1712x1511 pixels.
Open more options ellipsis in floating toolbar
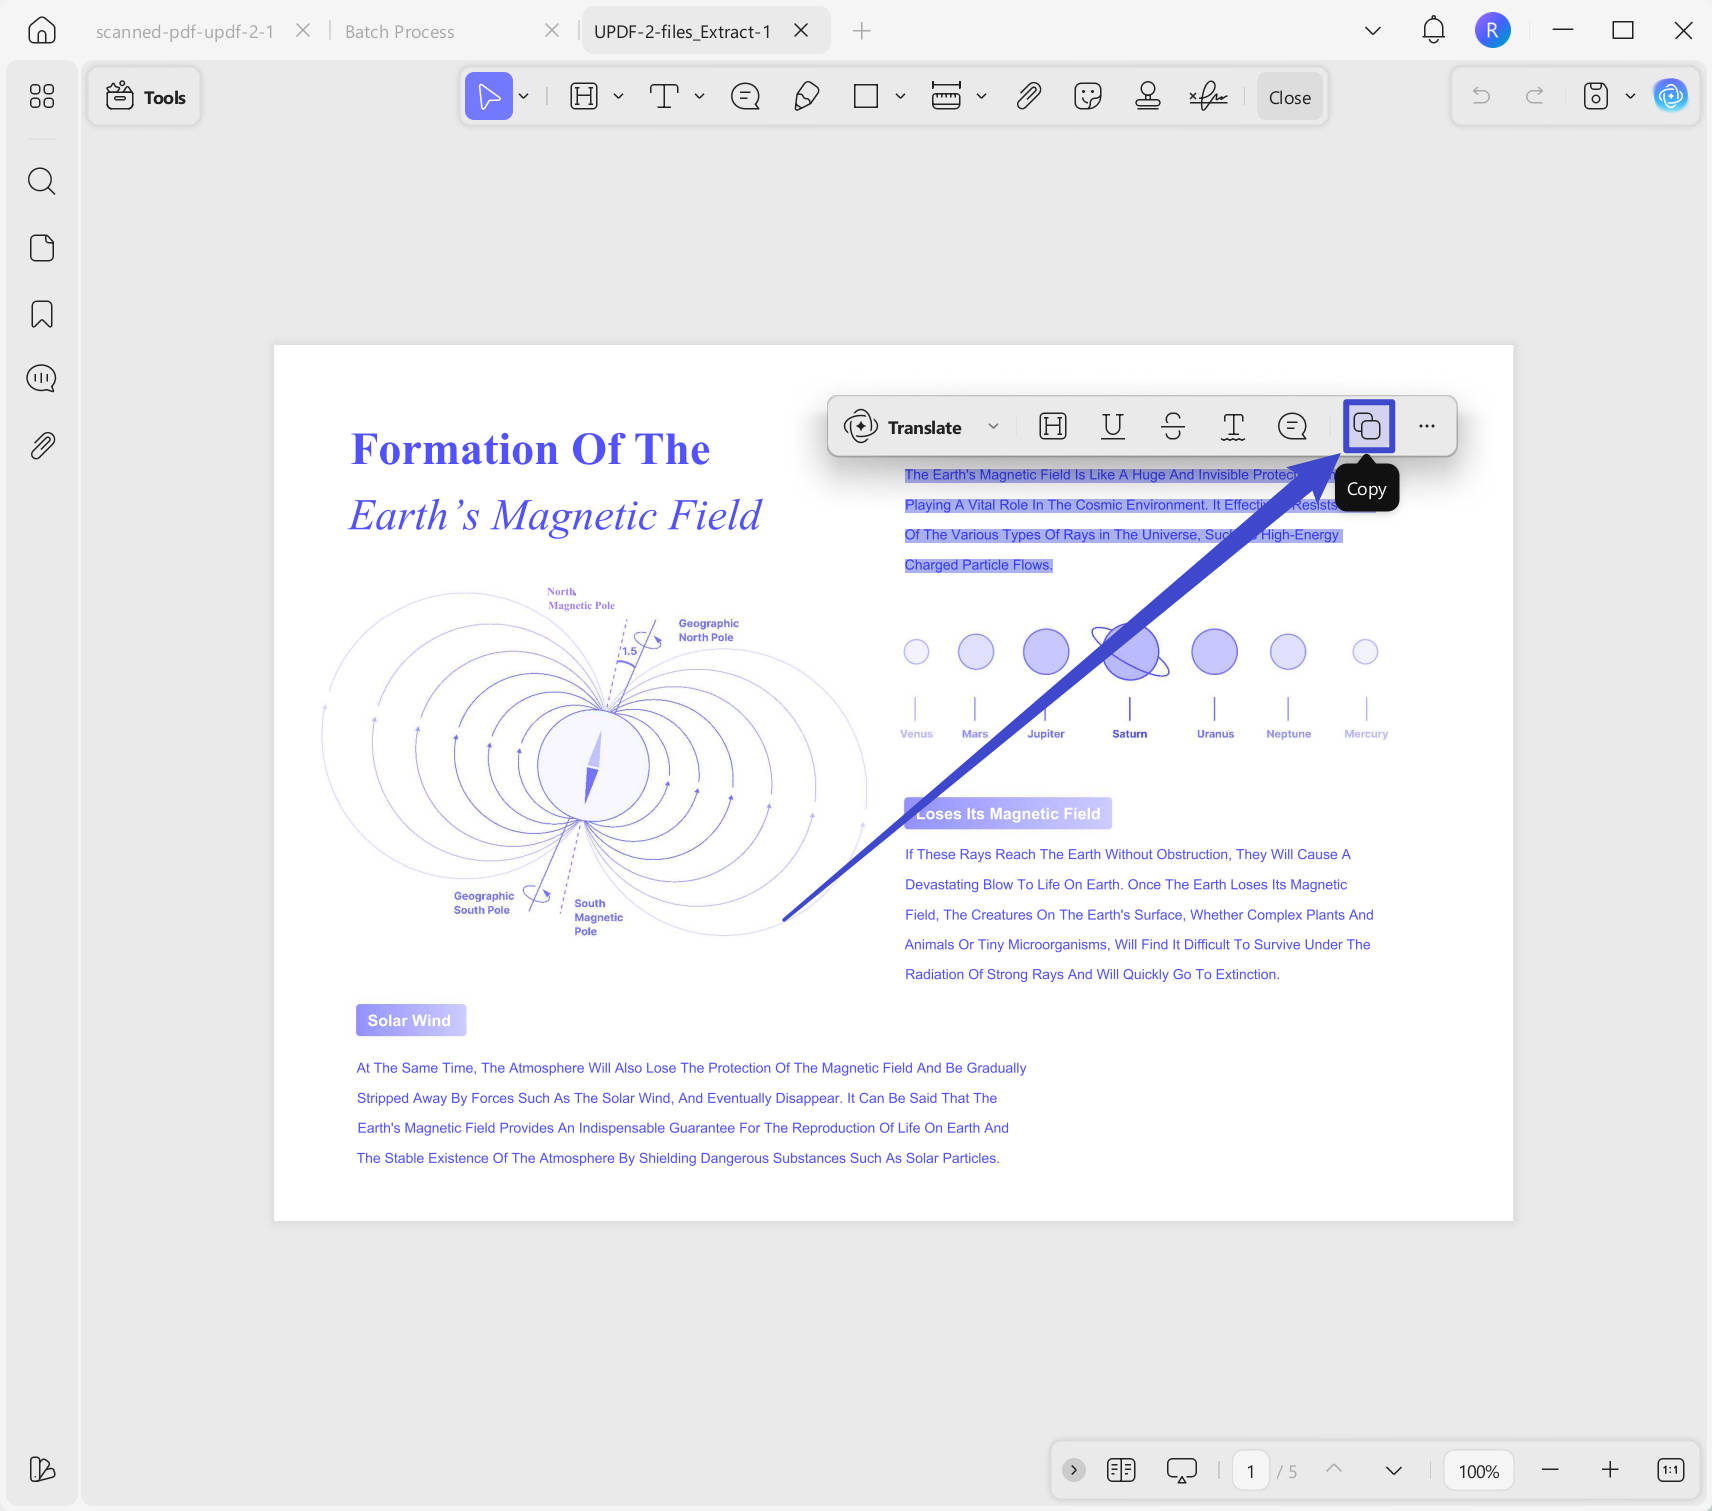tap(1427, 426)
